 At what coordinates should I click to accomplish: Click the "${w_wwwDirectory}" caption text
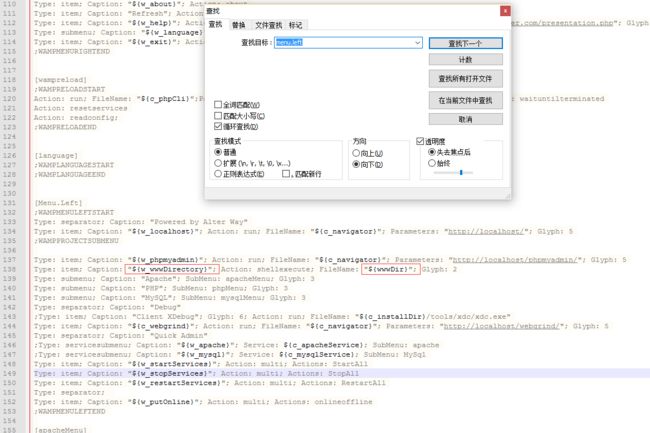click(170, 269)
